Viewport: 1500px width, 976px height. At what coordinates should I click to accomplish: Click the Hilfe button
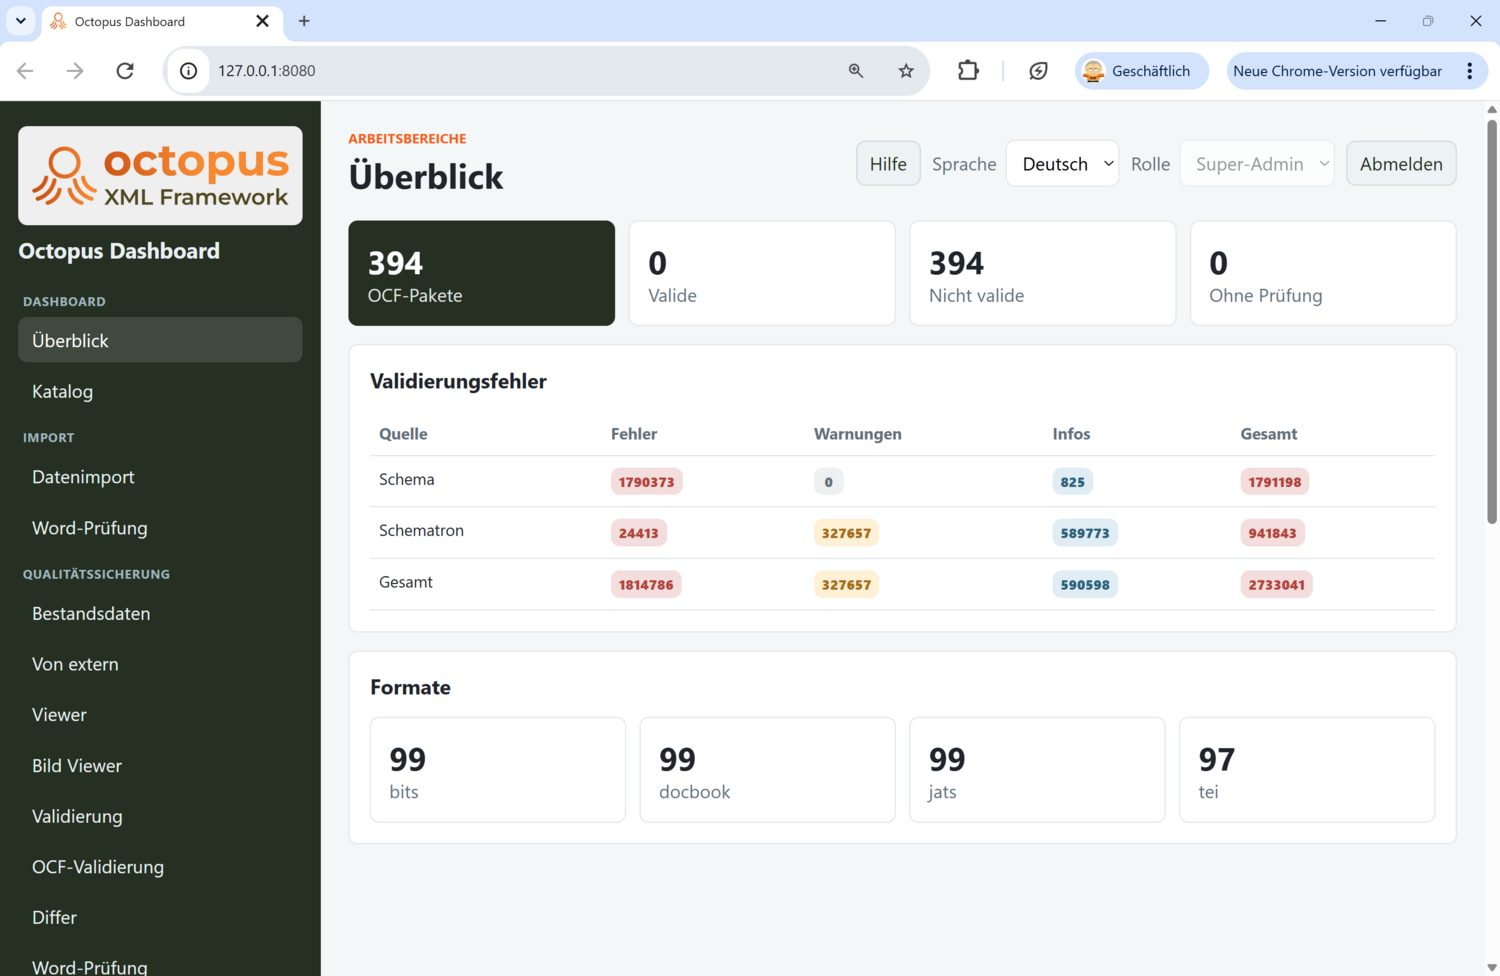(x=888, y=164)
